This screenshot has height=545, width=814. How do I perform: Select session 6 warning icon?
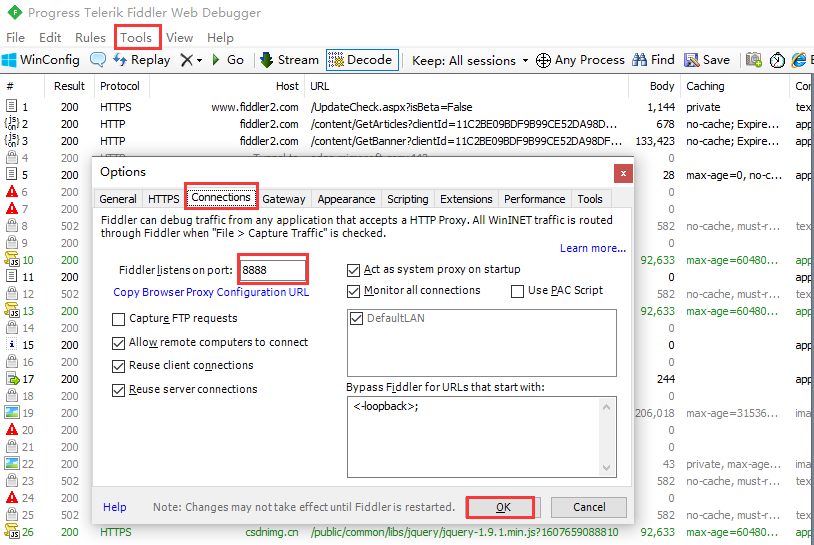pyautogui.click(x=11, y=192)
